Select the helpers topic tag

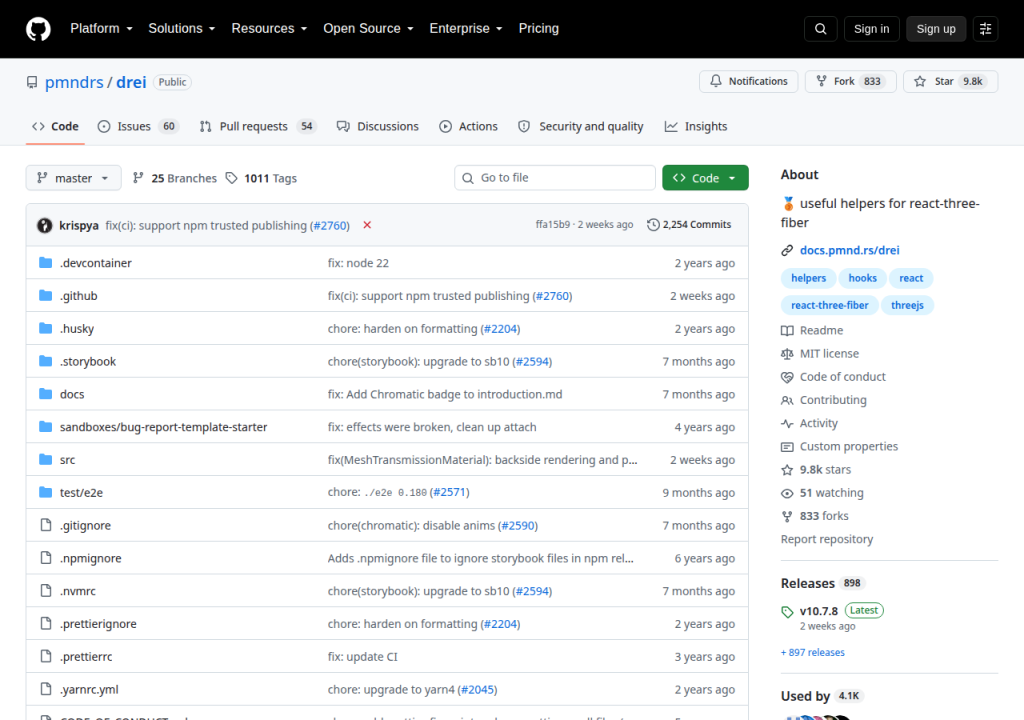[x=808, y=278]
